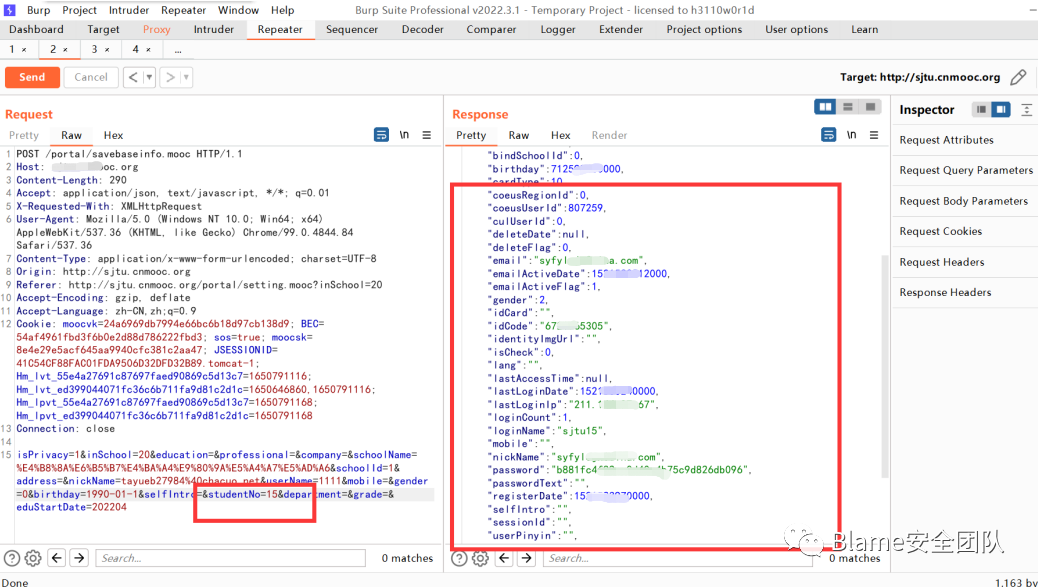1038x587 pixels.
Task: Switch to the Logger tab
Action: point(557,29)
